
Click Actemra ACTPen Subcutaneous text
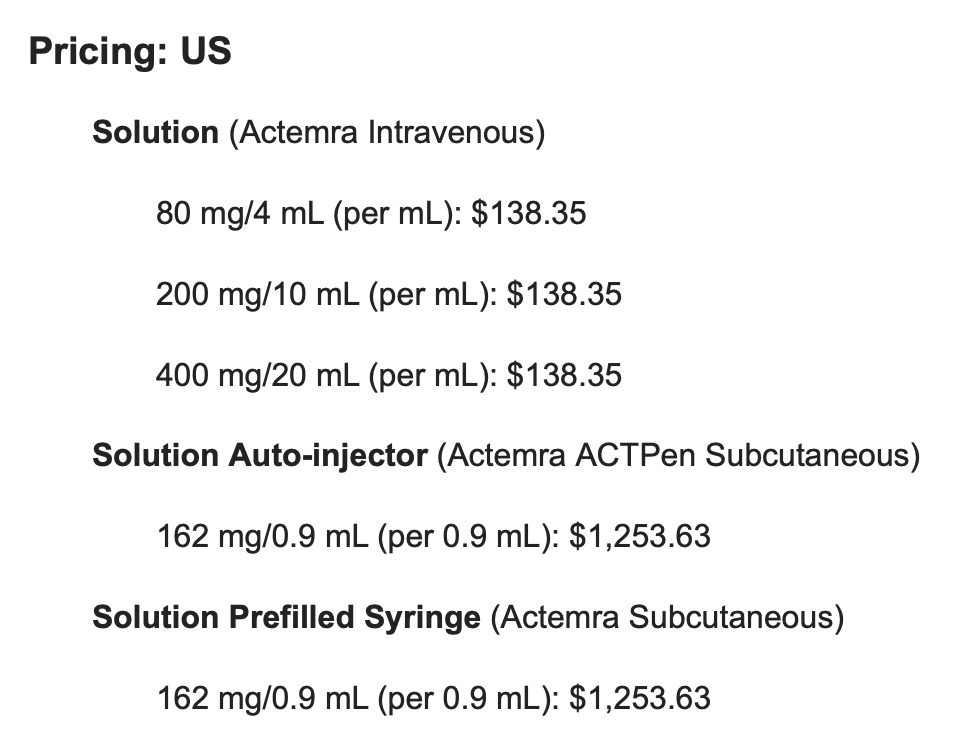click(679, 455)
